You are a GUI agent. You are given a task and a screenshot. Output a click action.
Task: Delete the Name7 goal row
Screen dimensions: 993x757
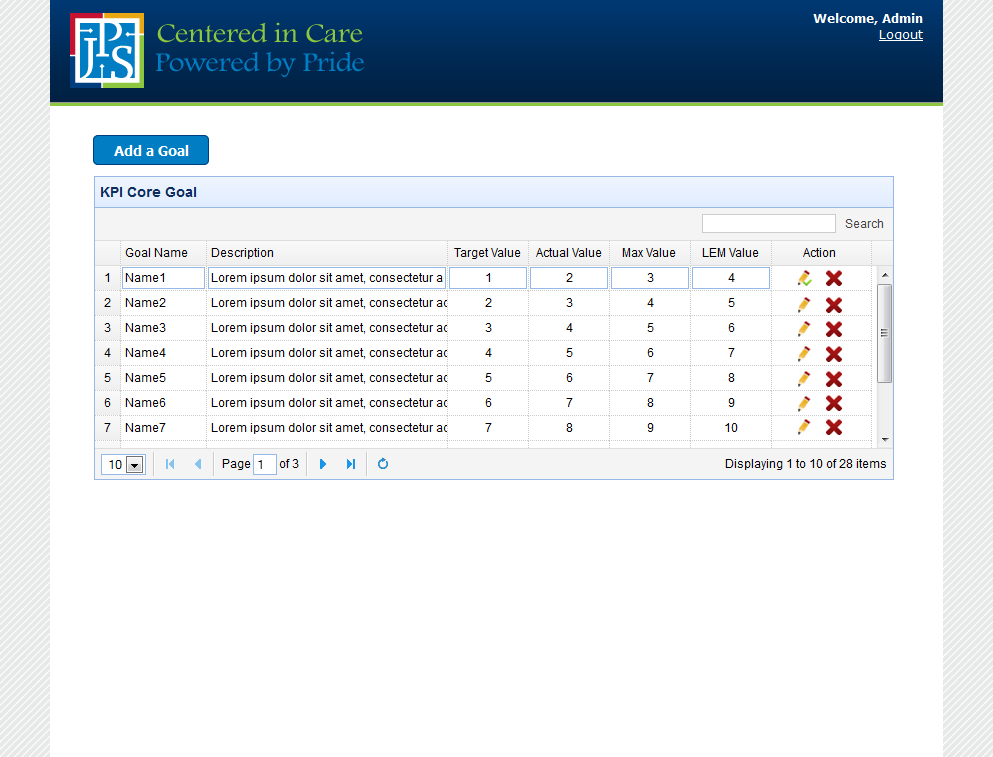(834, 427)
